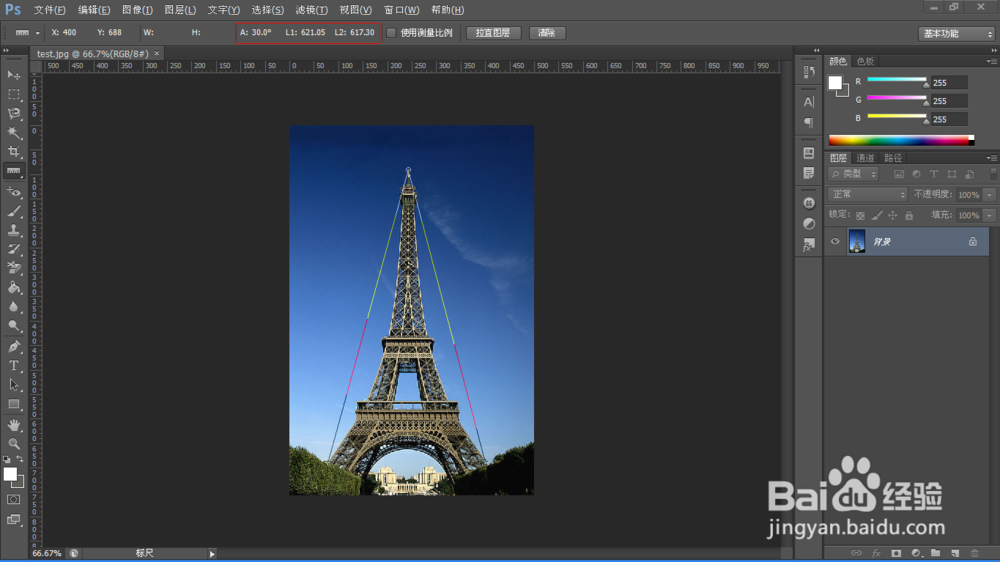Open the opacity slider dropdown arrow

[x=989, y=195]
